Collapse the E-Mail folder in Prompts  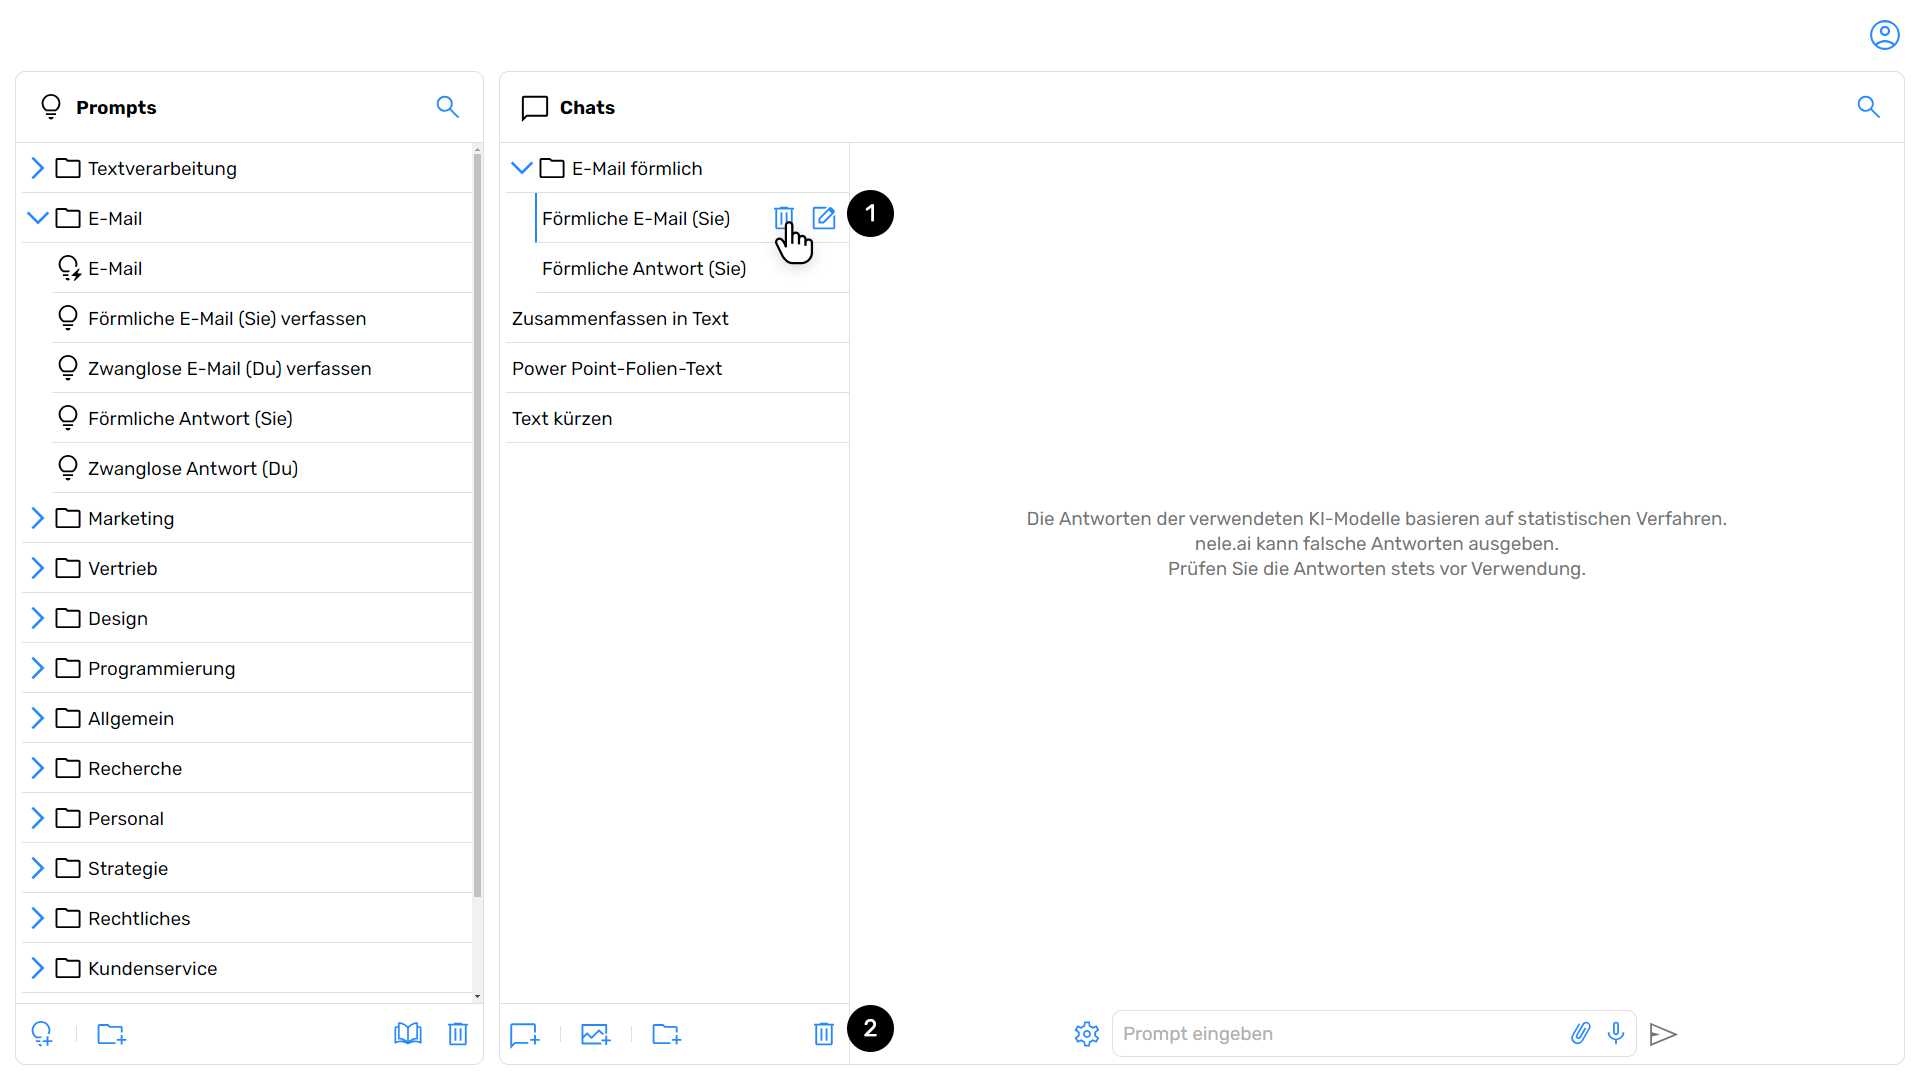[38, 218]
